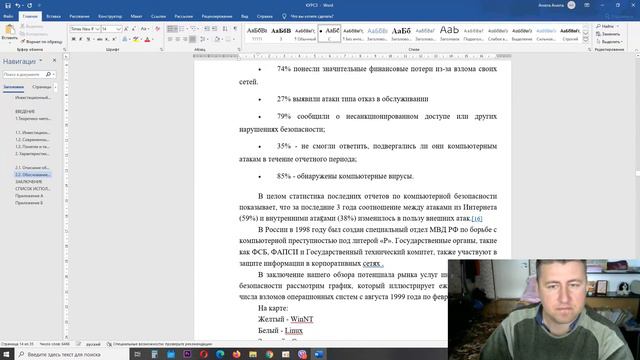Click the Center alignment icon
Screen dimensions: 640x360
click(x=178, y=39)
